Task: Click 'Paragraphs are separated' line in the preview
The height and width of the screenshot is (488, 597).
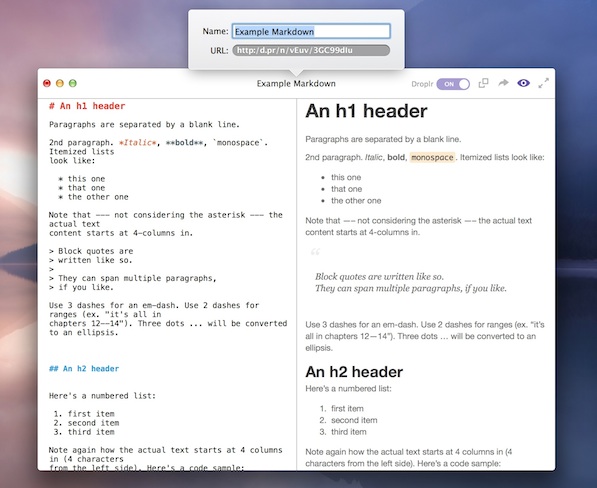Action: [x=383, y=139]
